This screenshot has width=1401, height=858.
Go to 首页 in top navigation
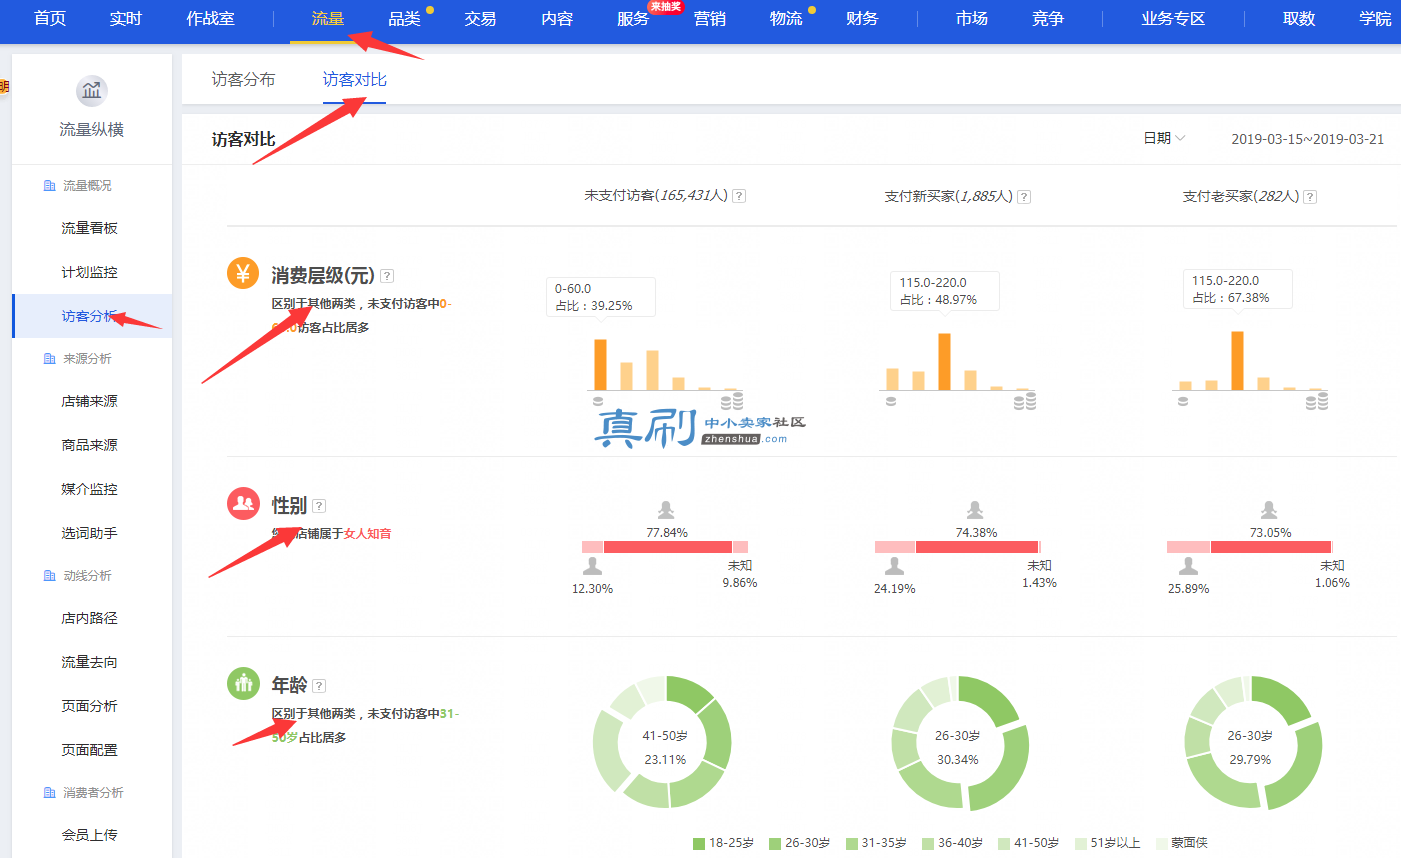click(50, 19)
